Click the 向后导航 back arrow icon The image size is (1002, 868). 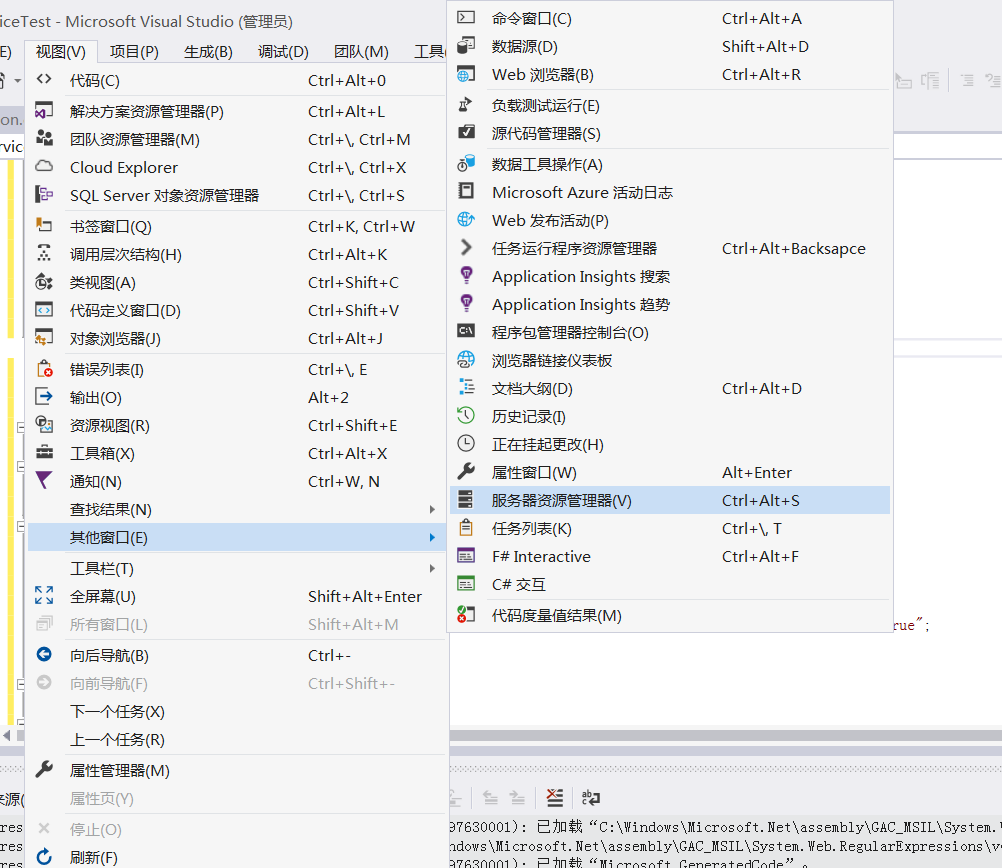[43, 654]
